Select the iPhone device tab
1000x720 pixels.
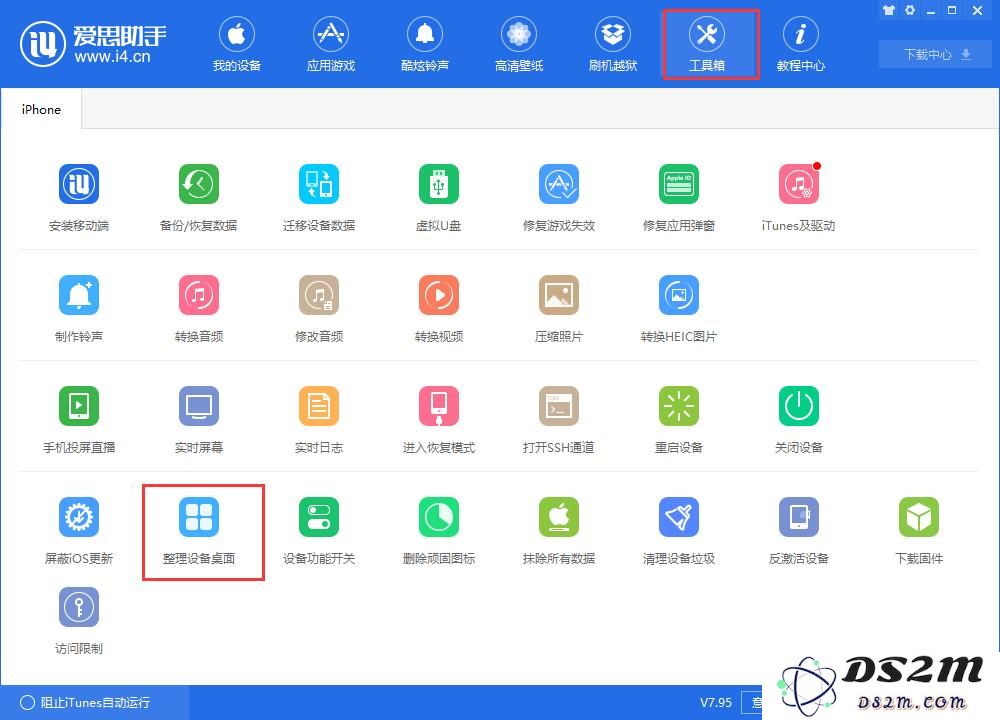click(41, 109)
